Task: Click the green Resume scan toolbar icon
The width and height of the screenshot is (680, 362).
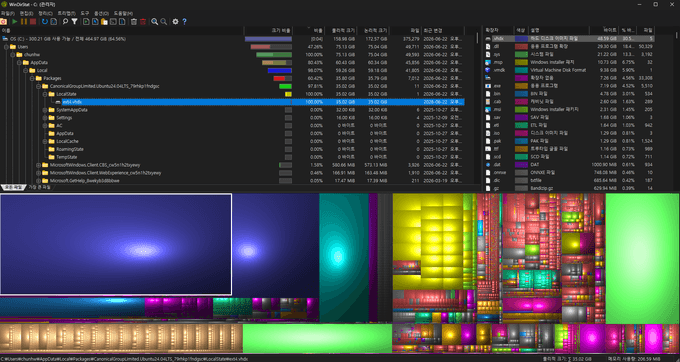Action: coord(15,21)
